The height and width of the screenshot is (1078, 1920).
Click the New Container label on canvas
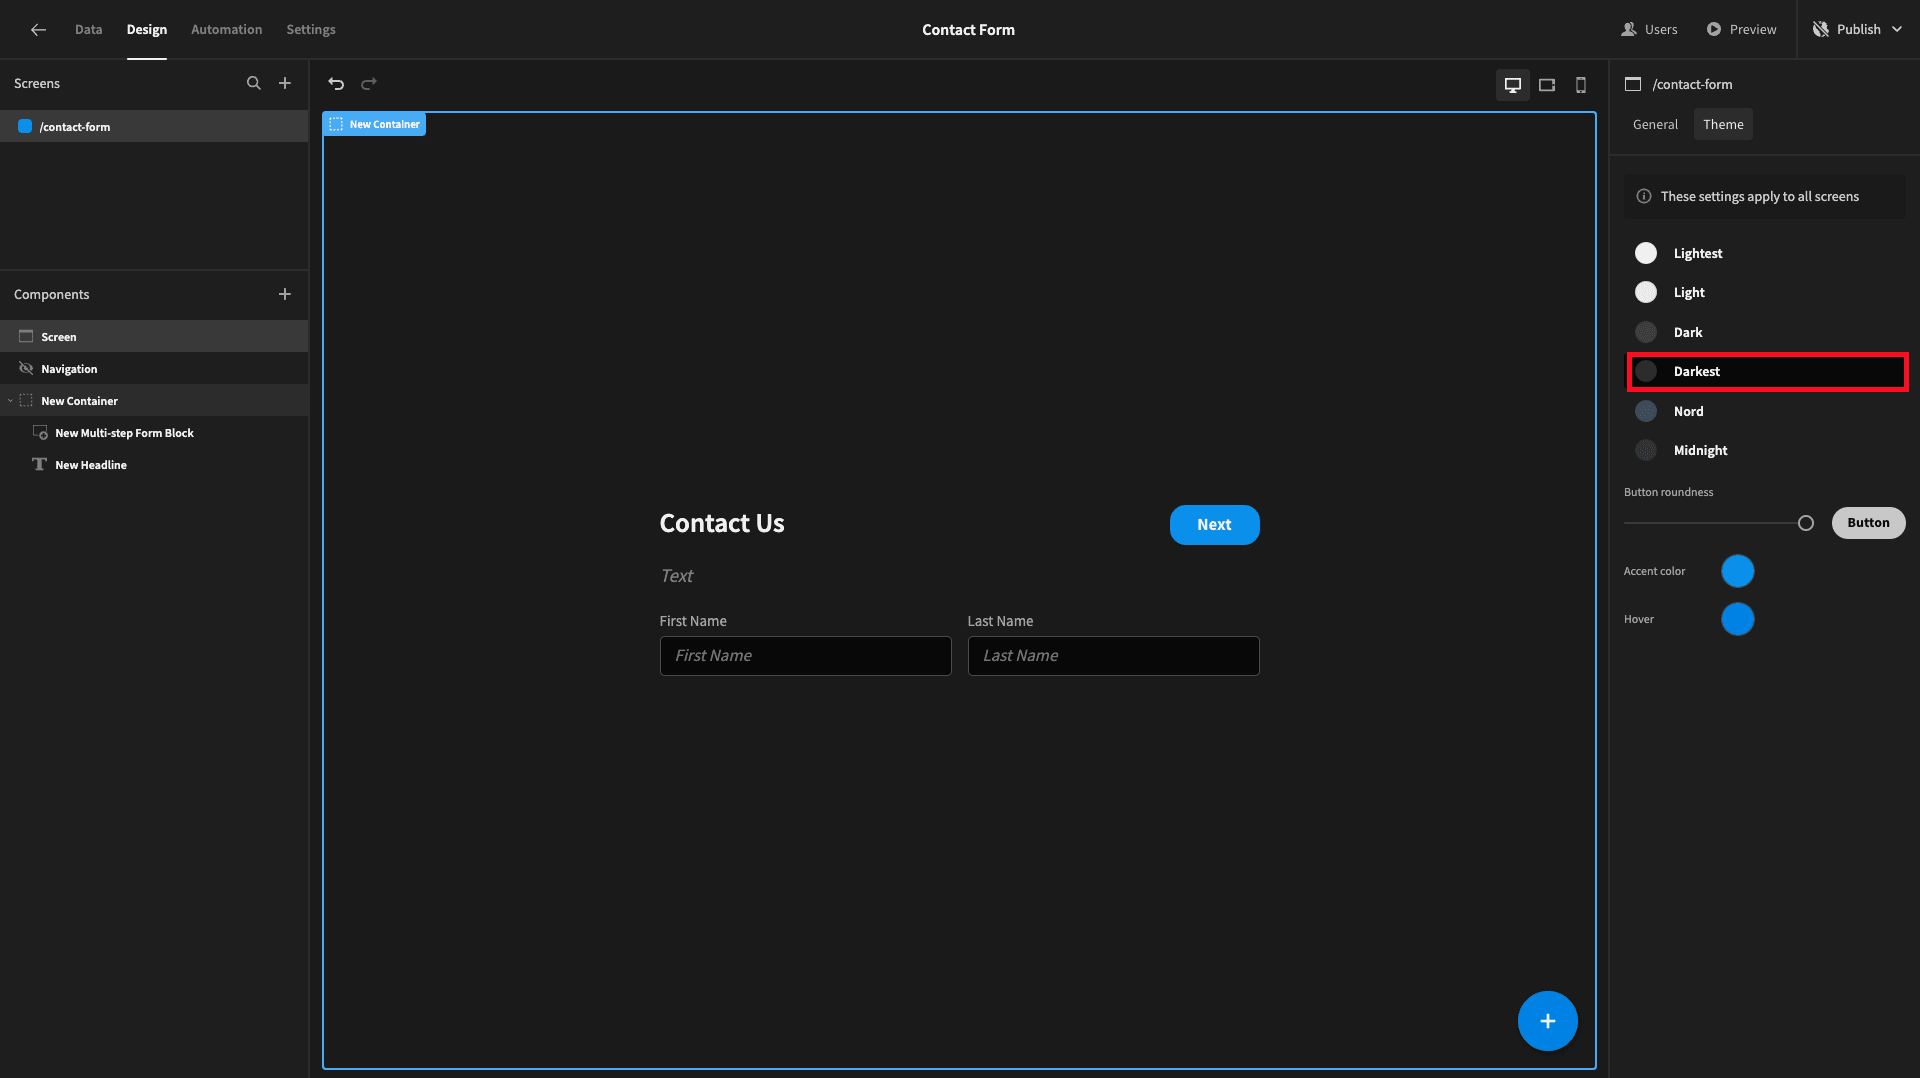coord(374,125)
